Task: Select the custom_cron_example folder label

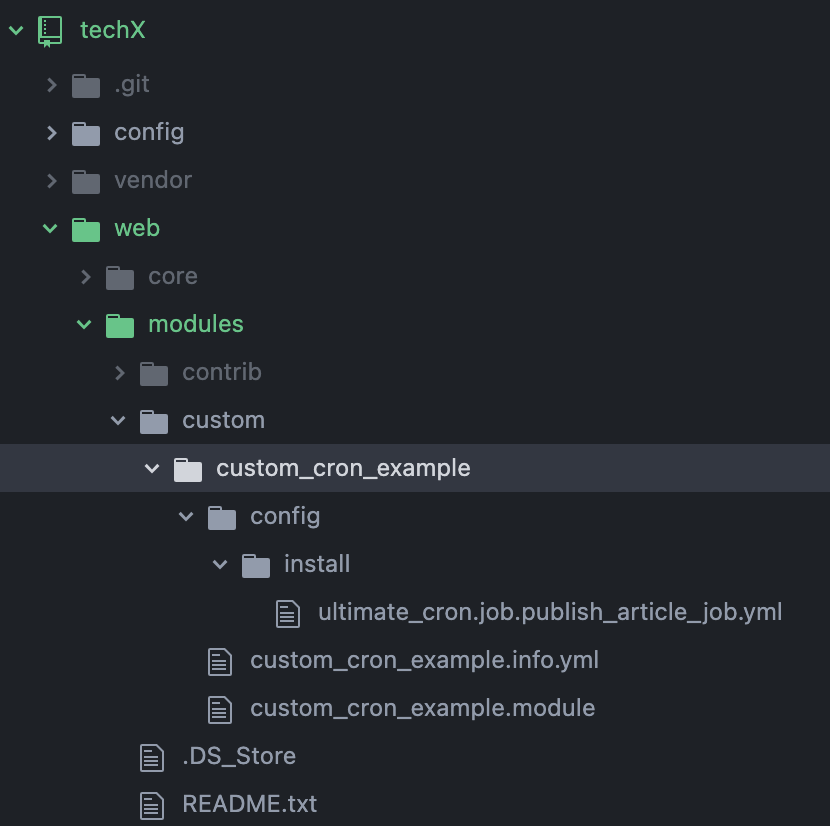Action: point(343,469)
